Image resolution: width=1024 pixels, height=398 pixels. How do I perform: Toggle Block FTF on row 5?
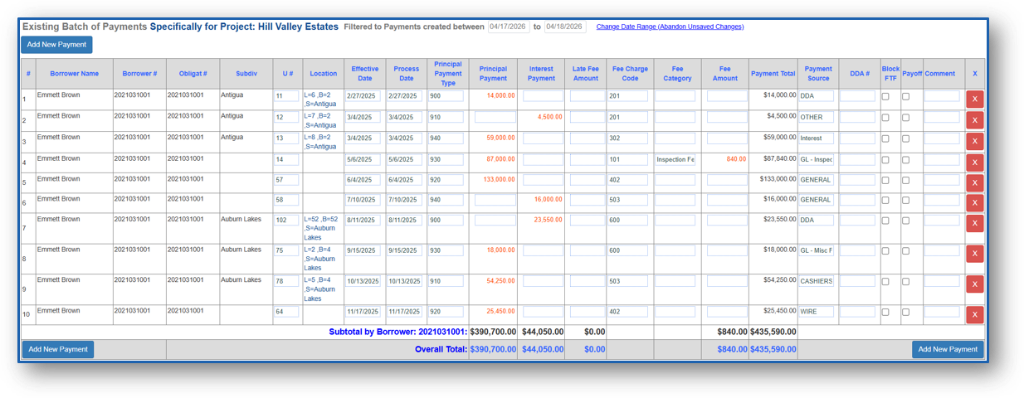pos(886,180)
